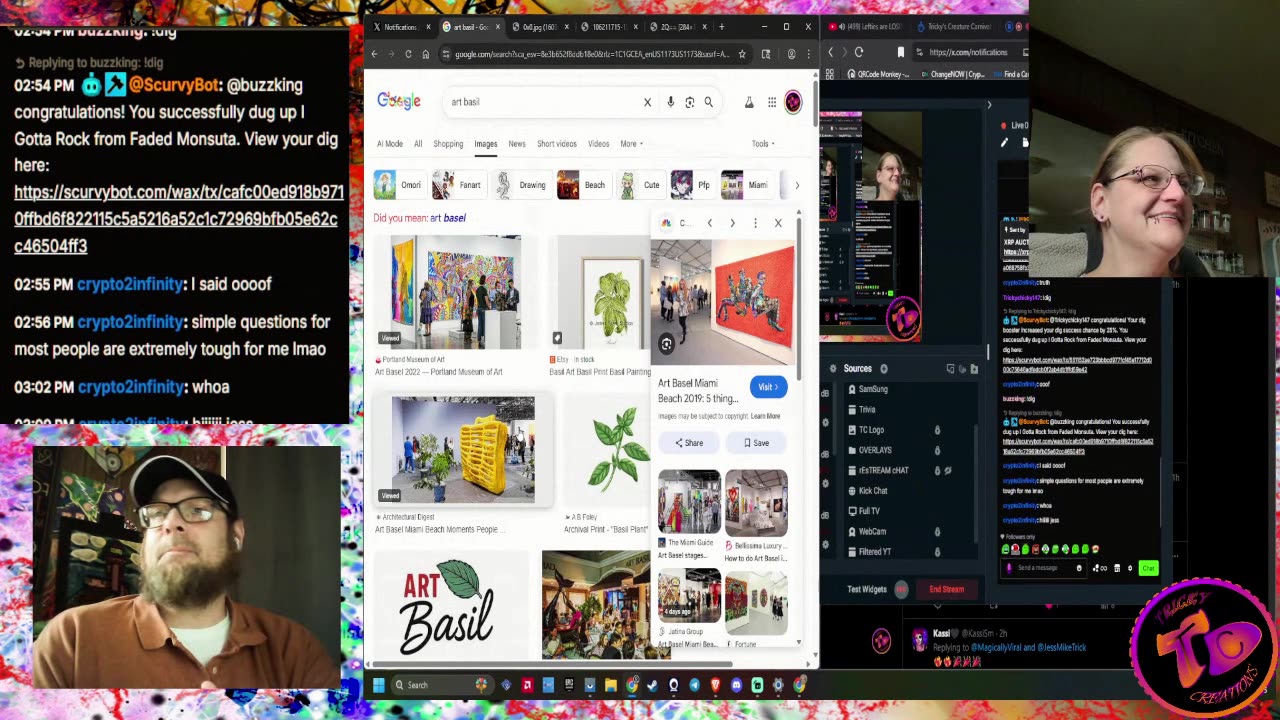Image resolution: width=1280 pixels, height=720 pixels.
Task: Click End Stream button
Action: 946,589
